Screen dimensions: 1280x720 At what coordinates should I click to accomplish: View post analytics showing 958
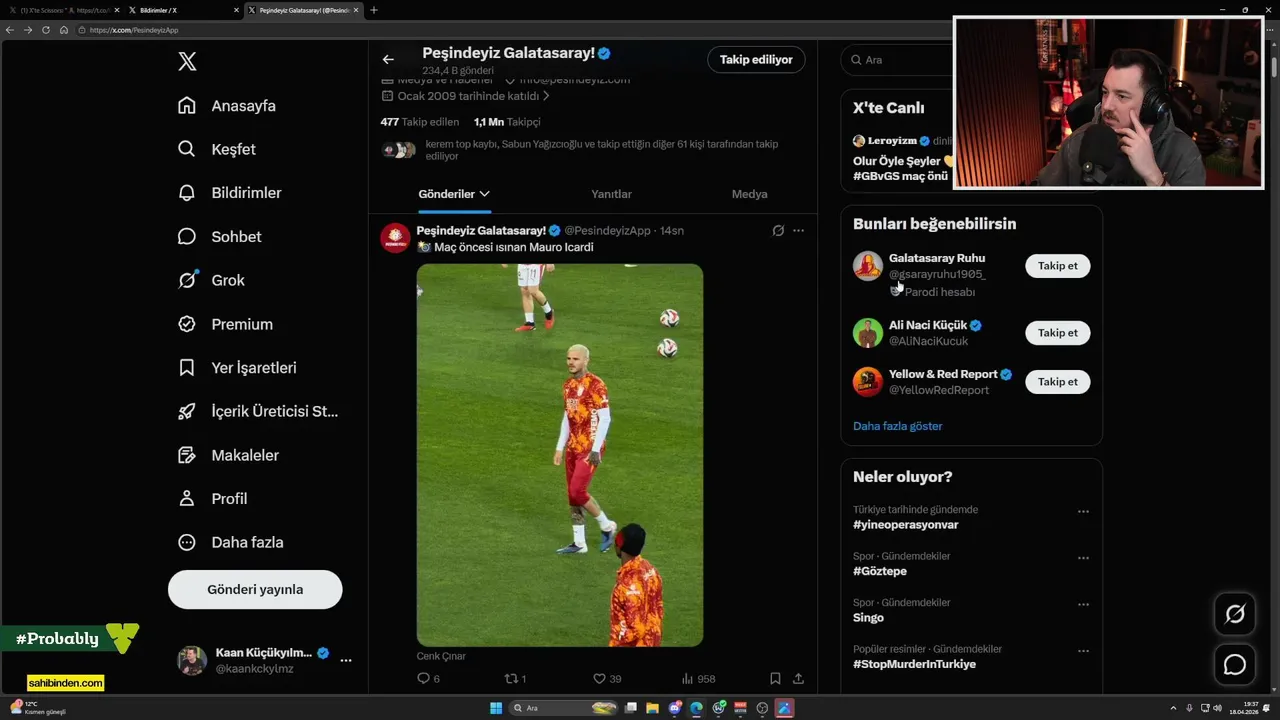tap(698, 678)
